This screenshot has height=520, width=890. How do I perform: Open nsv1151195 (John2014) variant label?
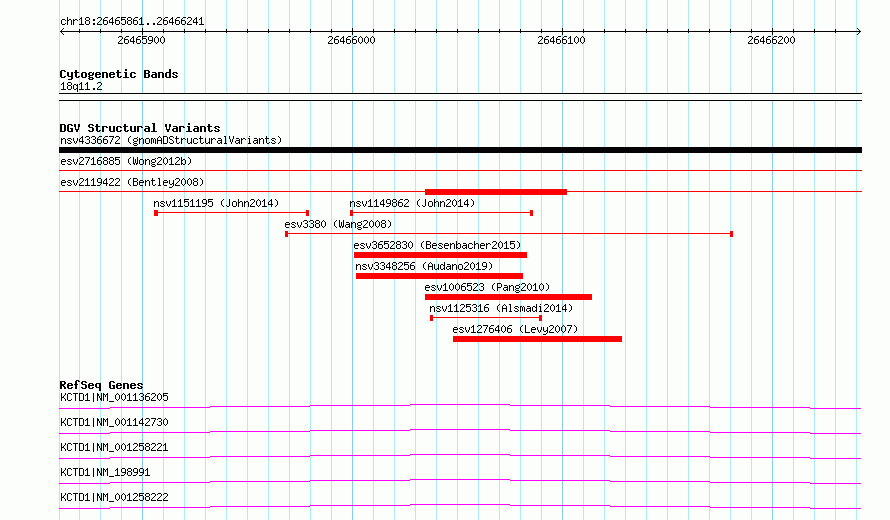pos(216,203)
